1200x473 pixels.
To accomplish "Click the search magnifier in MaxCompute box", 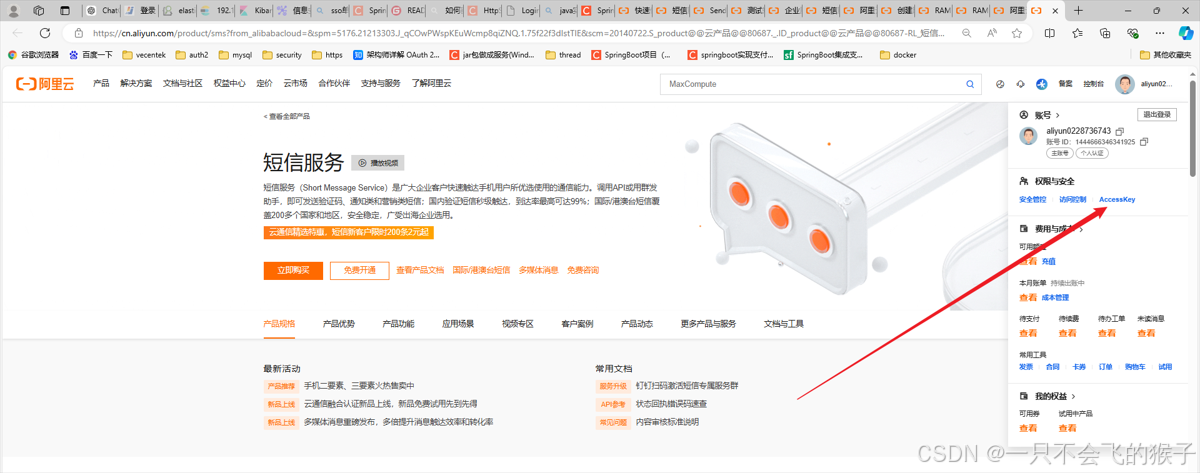I will 969,84.
